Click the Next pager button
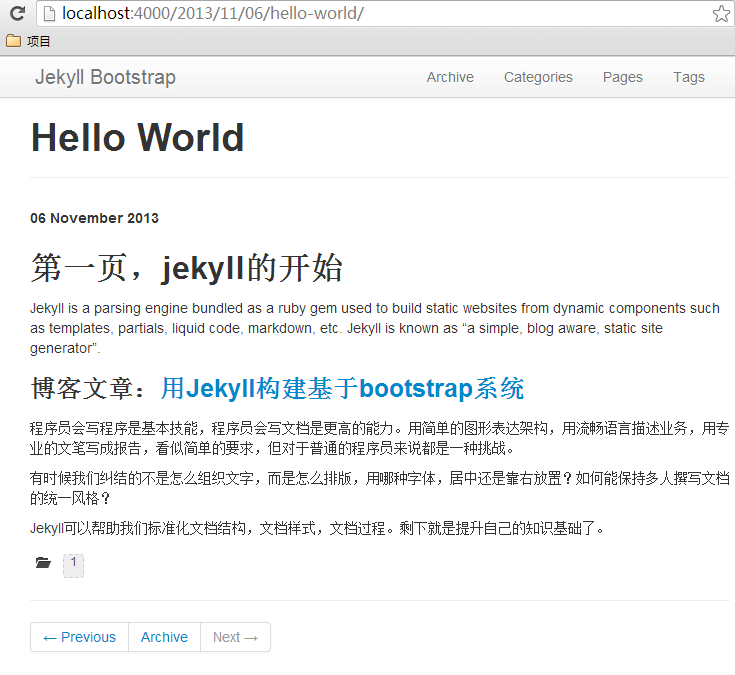Viewport: 735px width, 675px height. point(235,637)
